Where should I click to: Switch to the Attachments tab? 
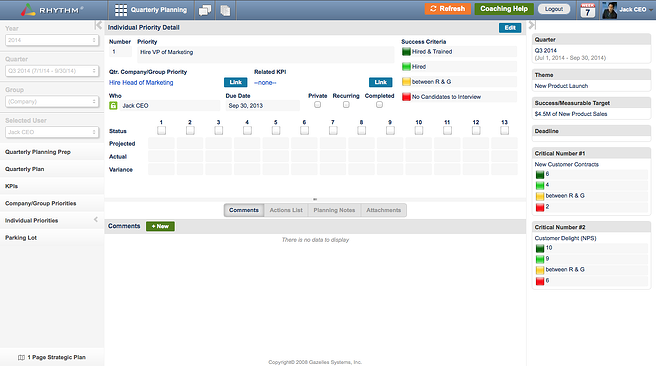[x=384, y=210]
